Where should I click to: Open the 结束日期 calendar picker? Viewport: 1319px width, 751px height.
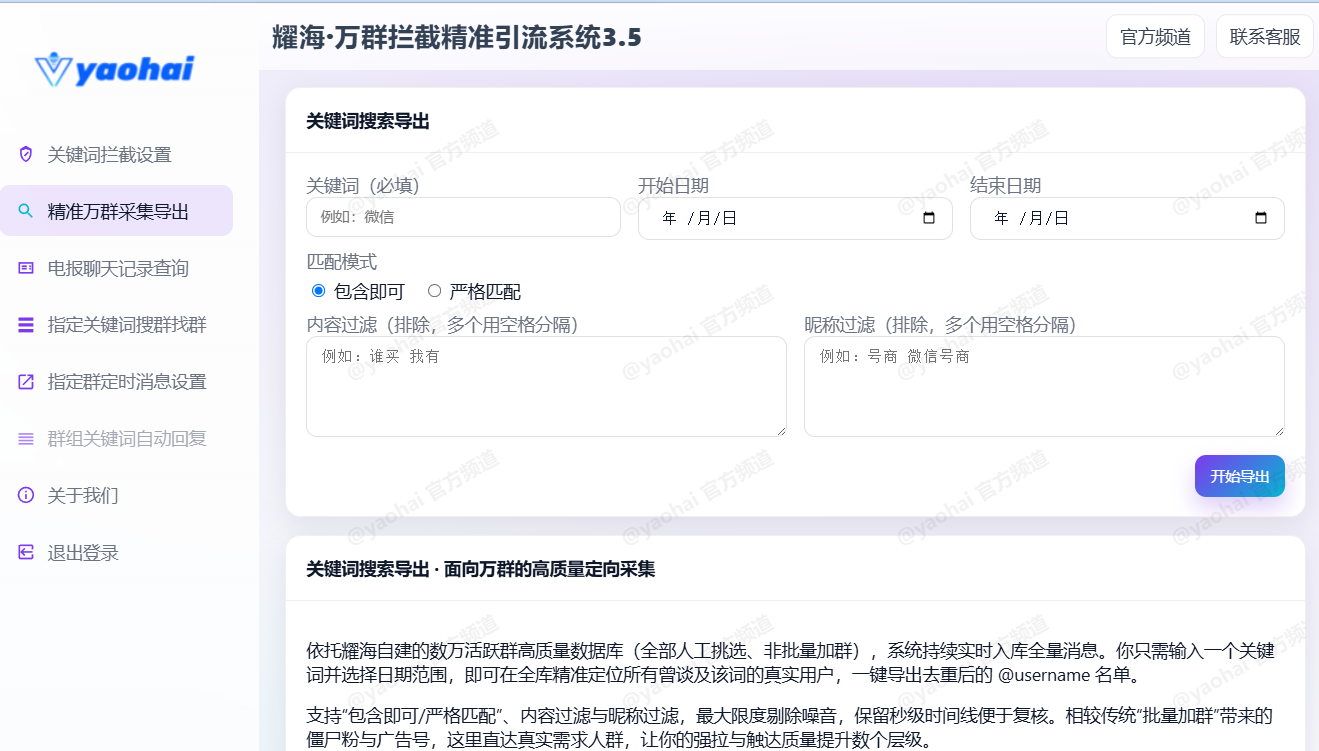[x=1261, y=218]
